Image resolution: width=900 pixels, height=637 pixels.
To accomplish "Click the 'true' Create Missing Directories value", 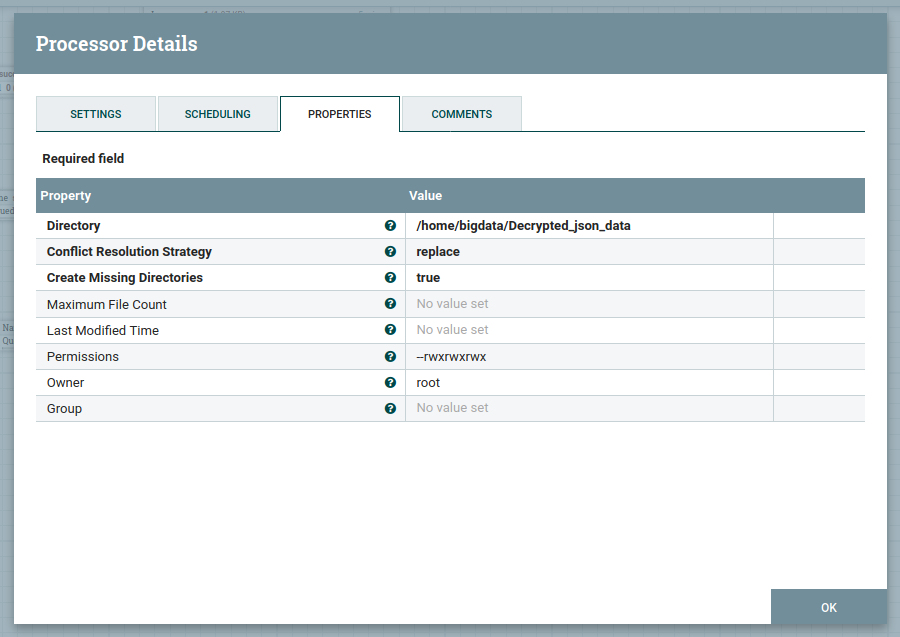I will (428, 278).
